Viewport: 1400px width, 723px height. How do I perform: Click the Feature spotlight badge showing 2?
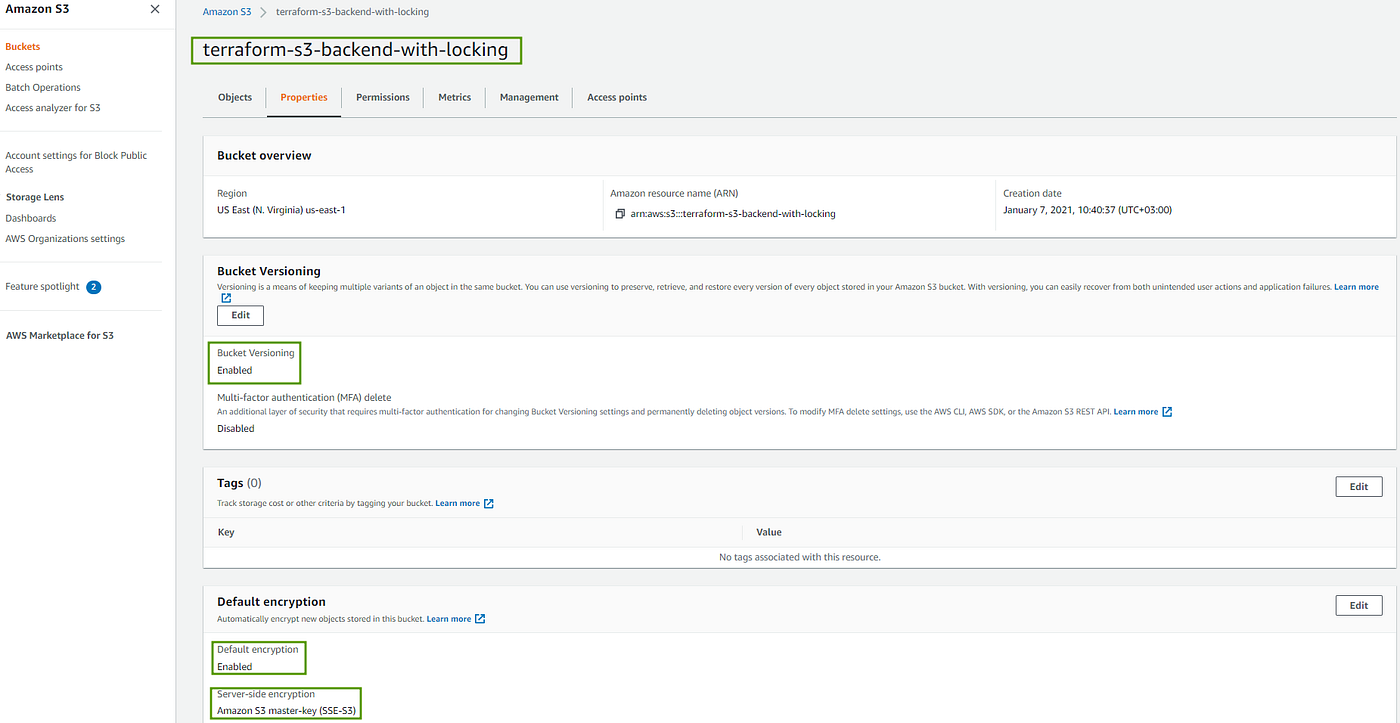(x=94, y=287)
